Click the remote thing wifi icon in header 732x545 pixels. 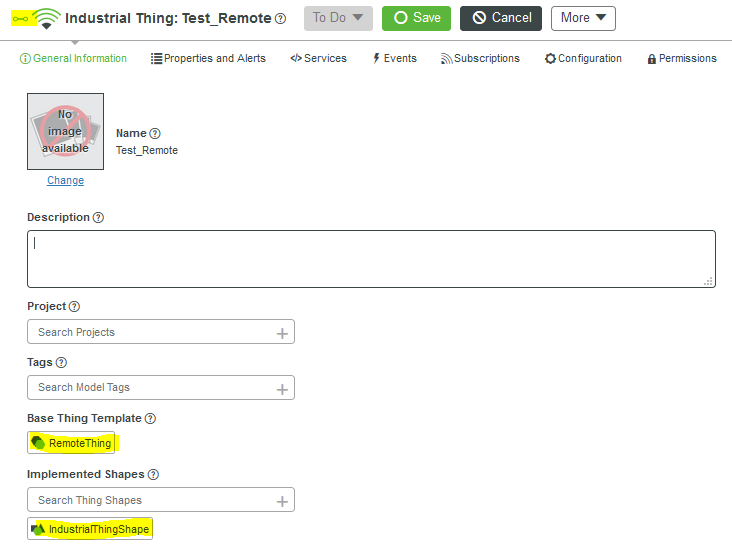46,18
